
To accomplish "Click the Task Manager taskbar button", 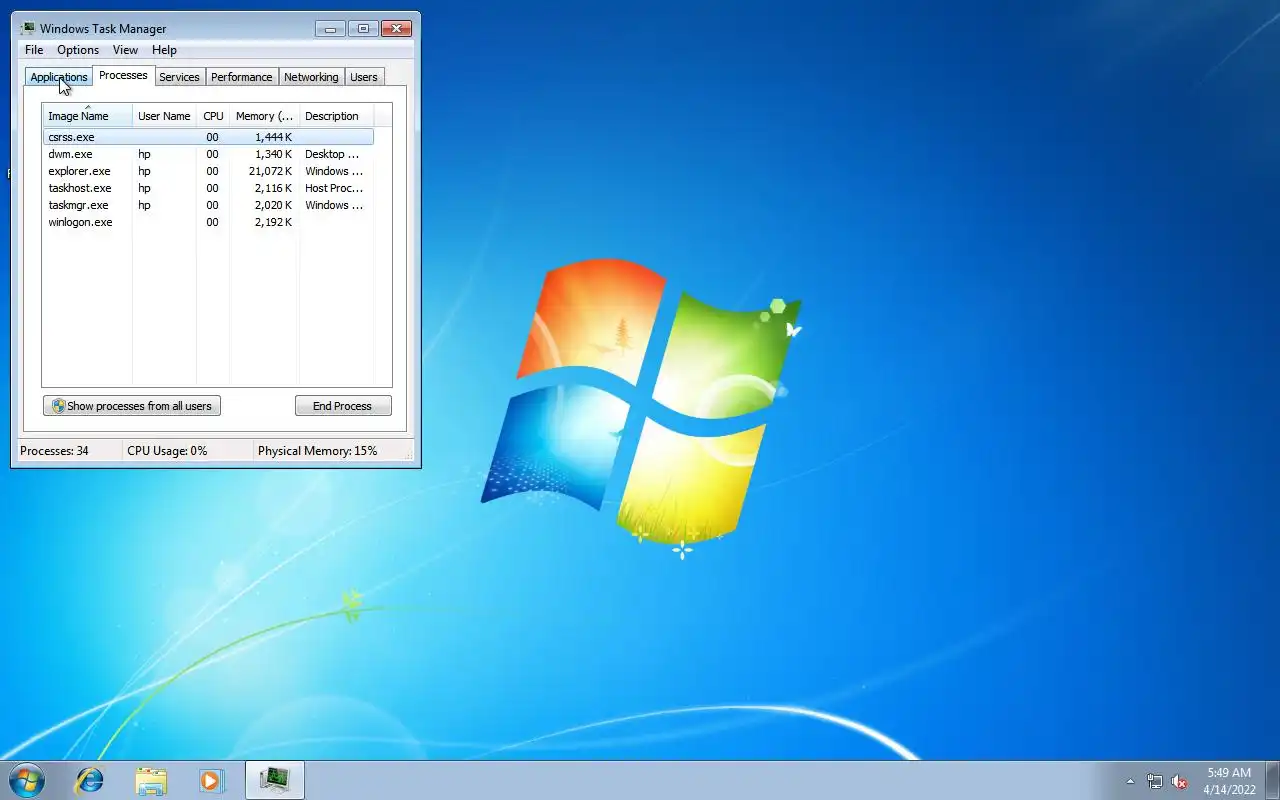I will (x=275, y=780).
